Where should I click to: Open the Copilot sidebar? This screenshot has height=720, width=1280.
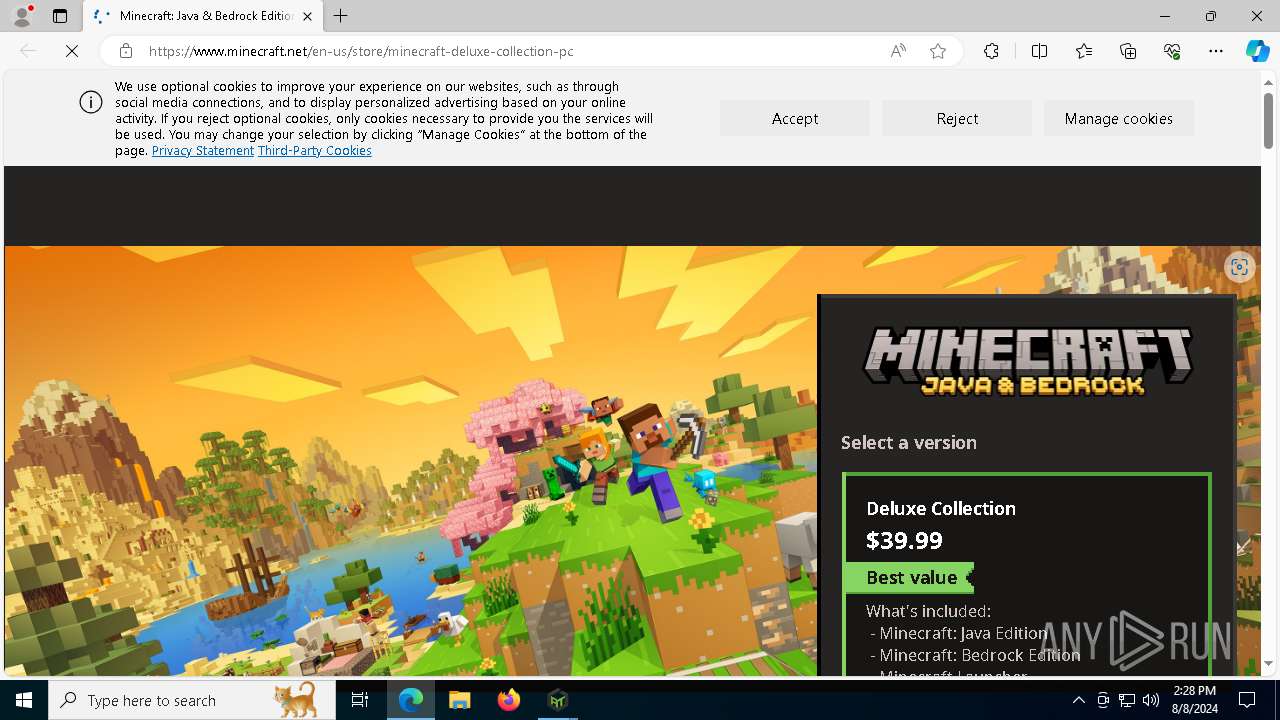[x=1257, y=51]
